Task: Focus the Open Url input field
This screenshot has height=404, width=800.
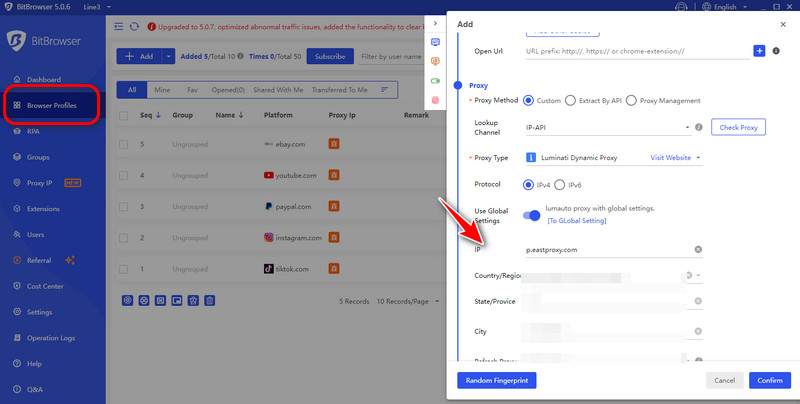Action: pyautogui.click(x=638, y=51)
